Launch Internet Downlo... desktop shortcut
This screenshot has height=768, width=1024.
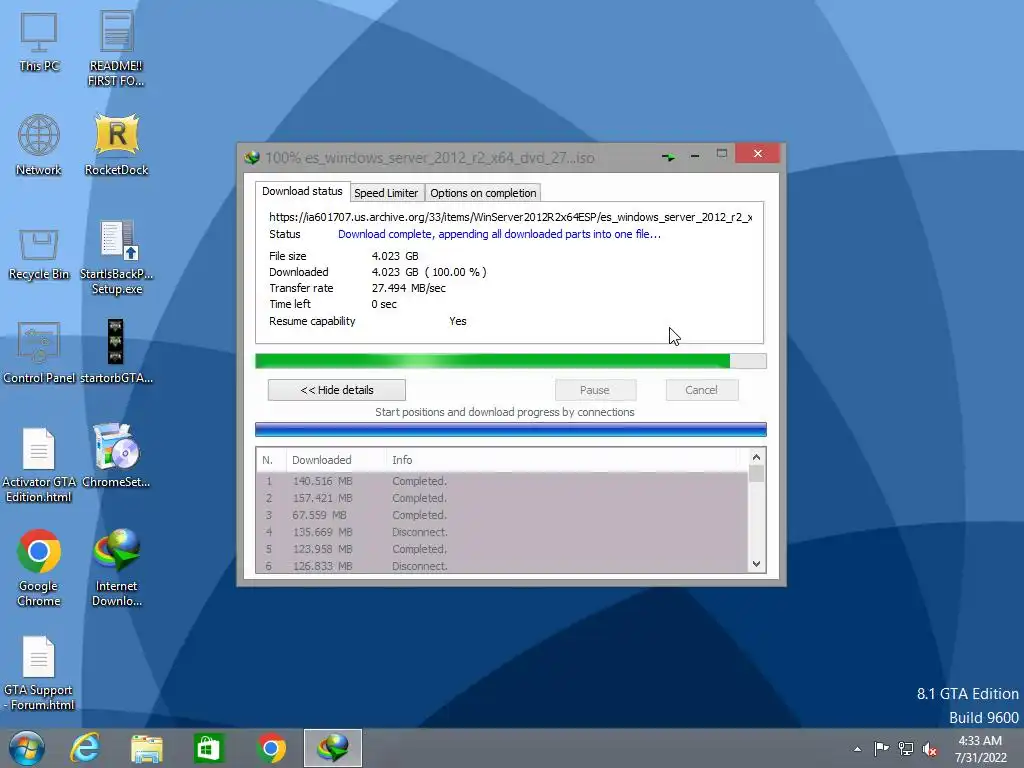(116, 568)
